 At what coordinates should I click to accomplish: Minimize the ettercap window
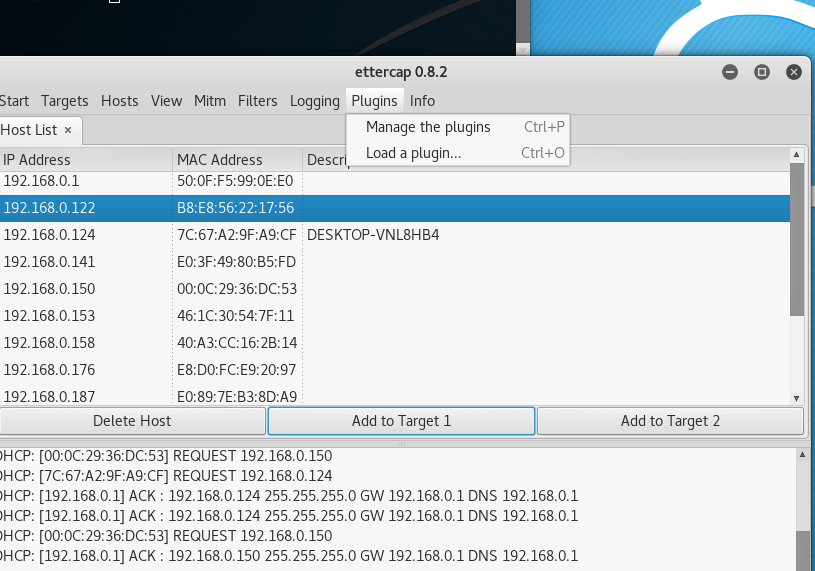point(730,72)
